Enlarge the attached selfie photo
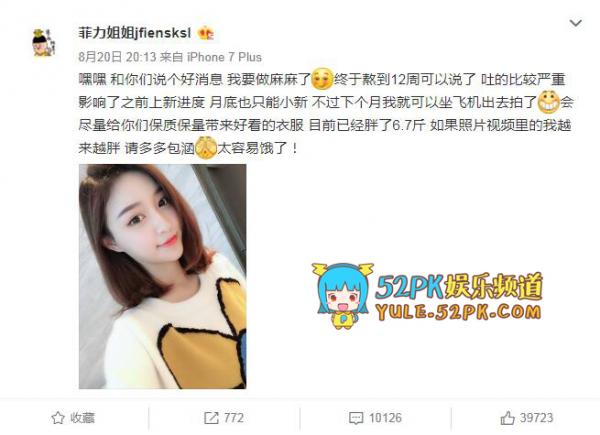 click(x=163, y=277)
